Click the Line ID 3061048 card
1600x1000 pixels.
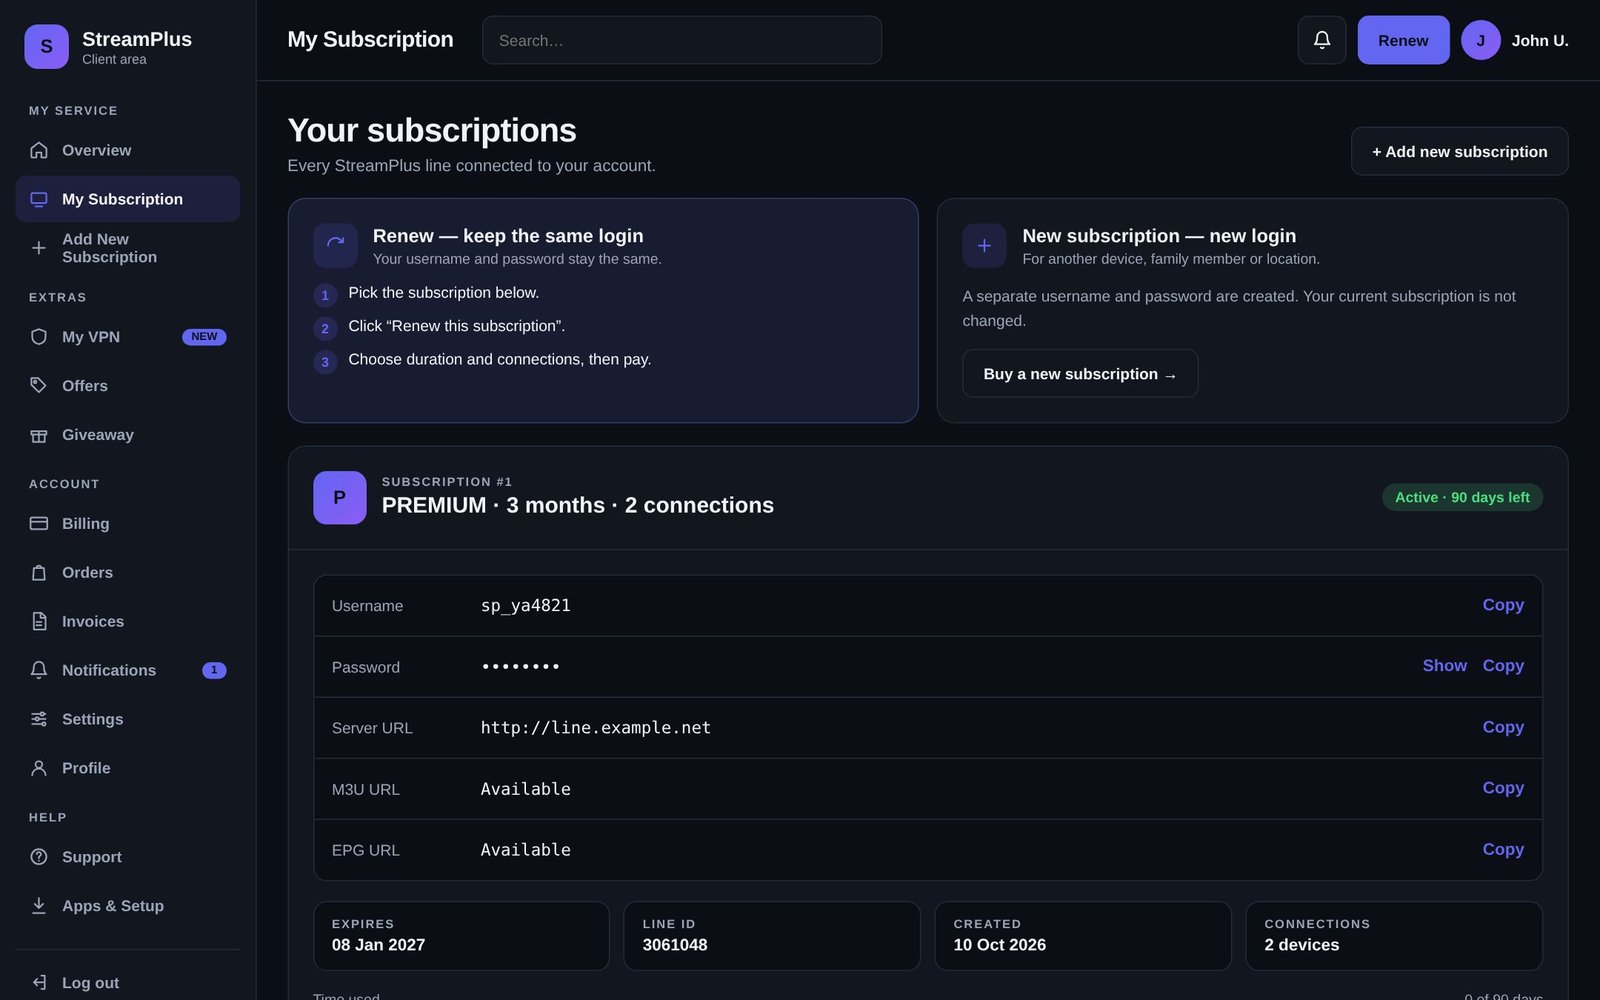771,936
